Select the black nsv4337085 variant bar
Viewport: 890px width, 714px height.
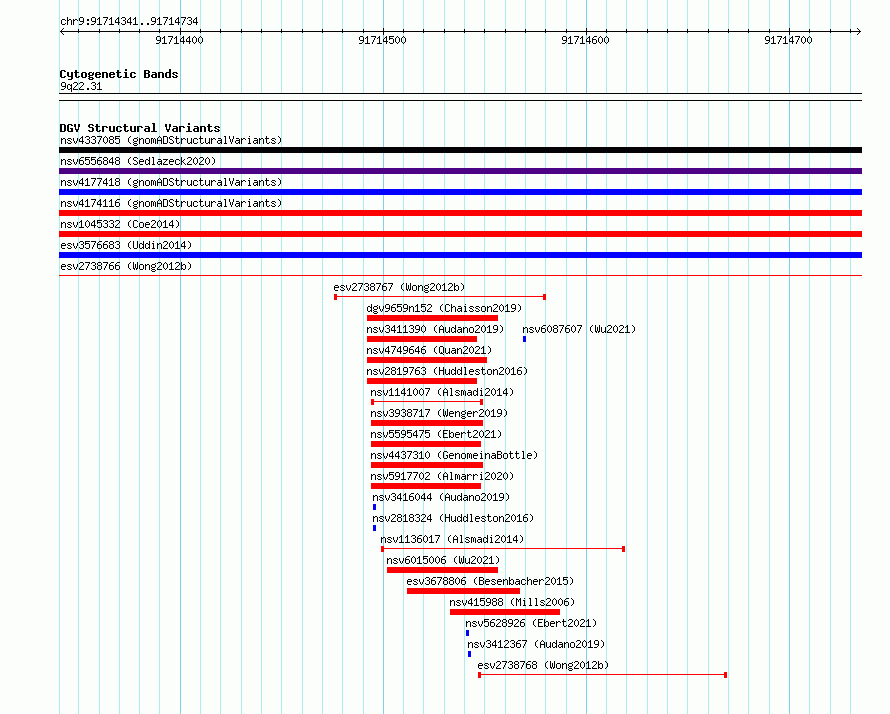click(x=460, y=150)
